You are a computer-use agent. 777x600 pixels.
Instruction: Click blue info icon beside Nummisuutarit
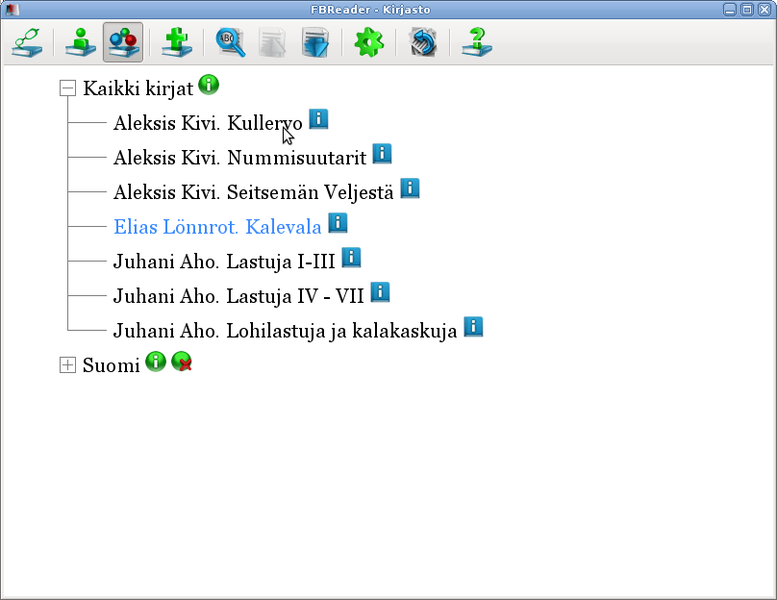click(x=382, y=154)
